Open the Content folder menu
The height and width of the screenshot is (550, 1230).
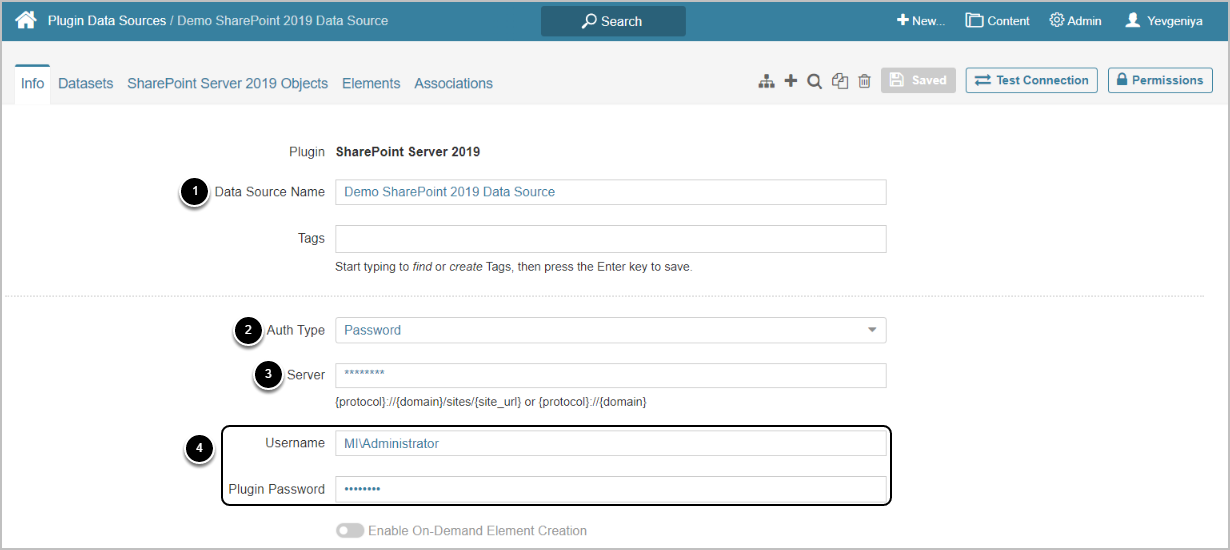coord(997,21)
